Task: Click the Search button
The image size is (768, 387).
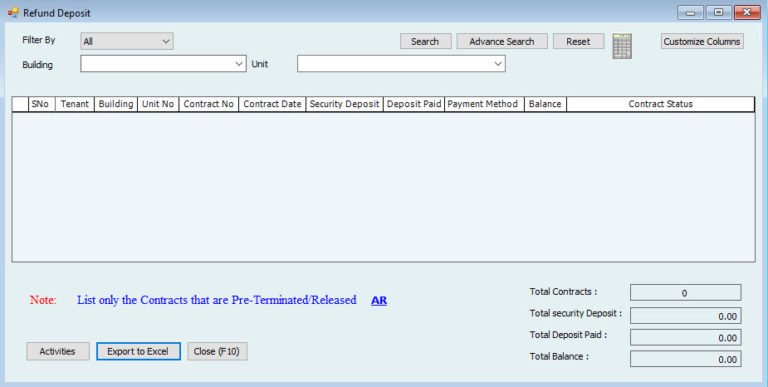Action: tap(425, 42)
